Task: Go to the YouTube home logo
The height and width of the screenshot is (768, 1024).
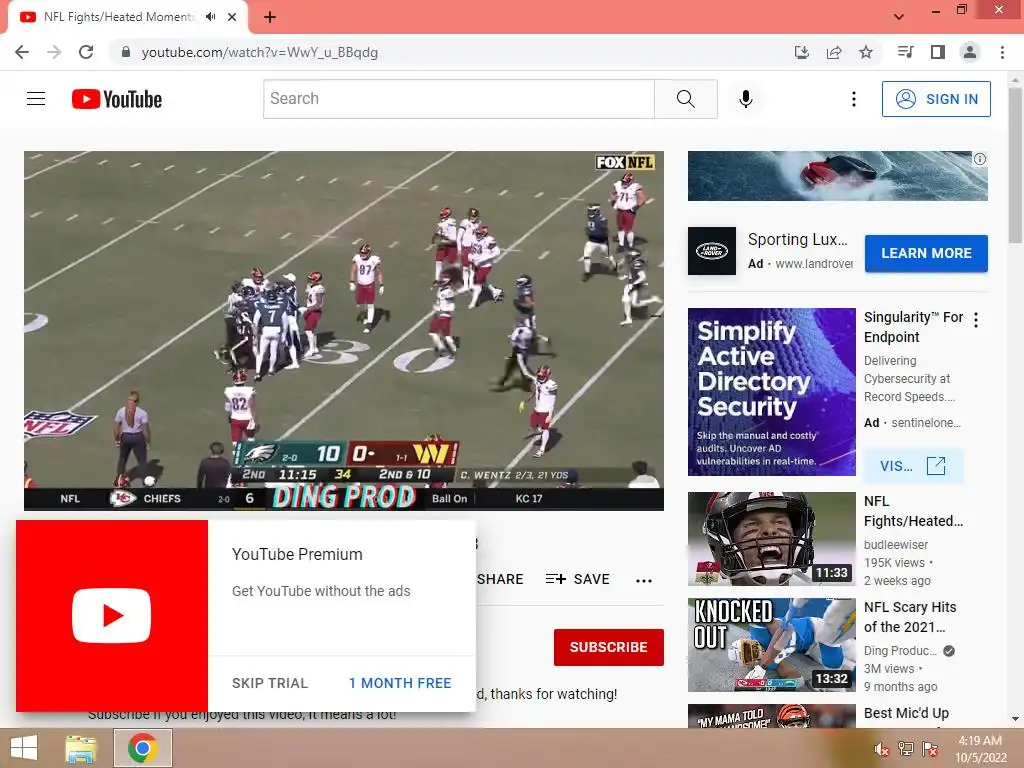Action: [117, 99]
